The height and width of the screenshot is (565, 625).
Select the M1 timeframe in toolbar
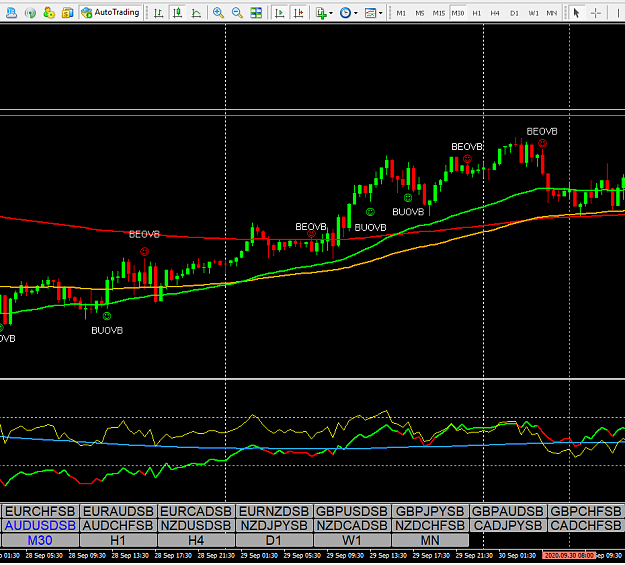pos(401,13)
